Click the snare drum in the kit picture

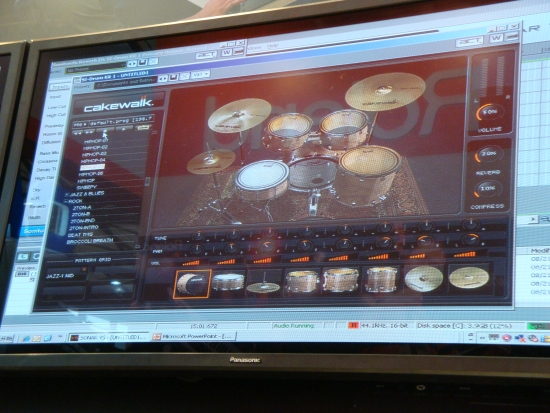tap(262, 180)
